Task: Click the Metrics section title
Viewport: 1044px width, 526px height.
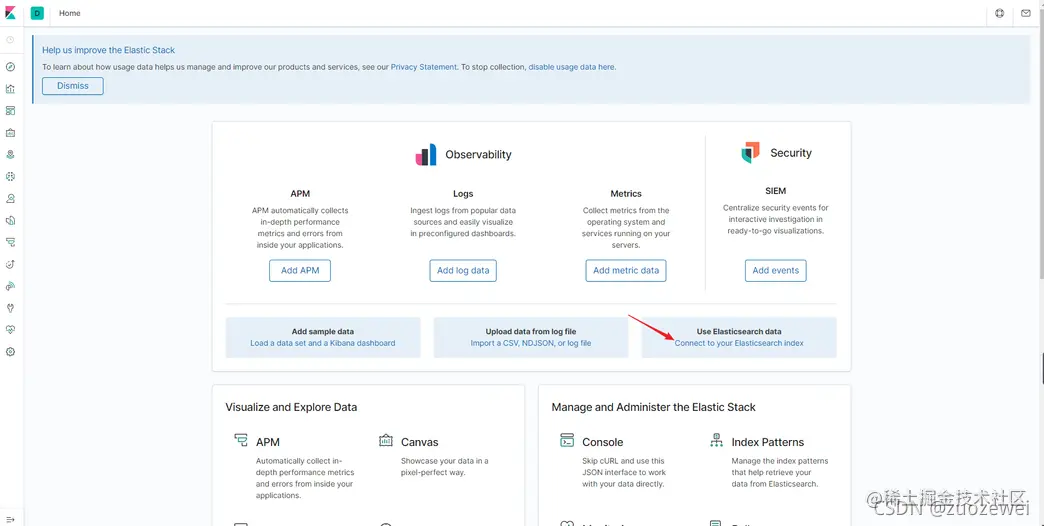Action: coord(626,194)
